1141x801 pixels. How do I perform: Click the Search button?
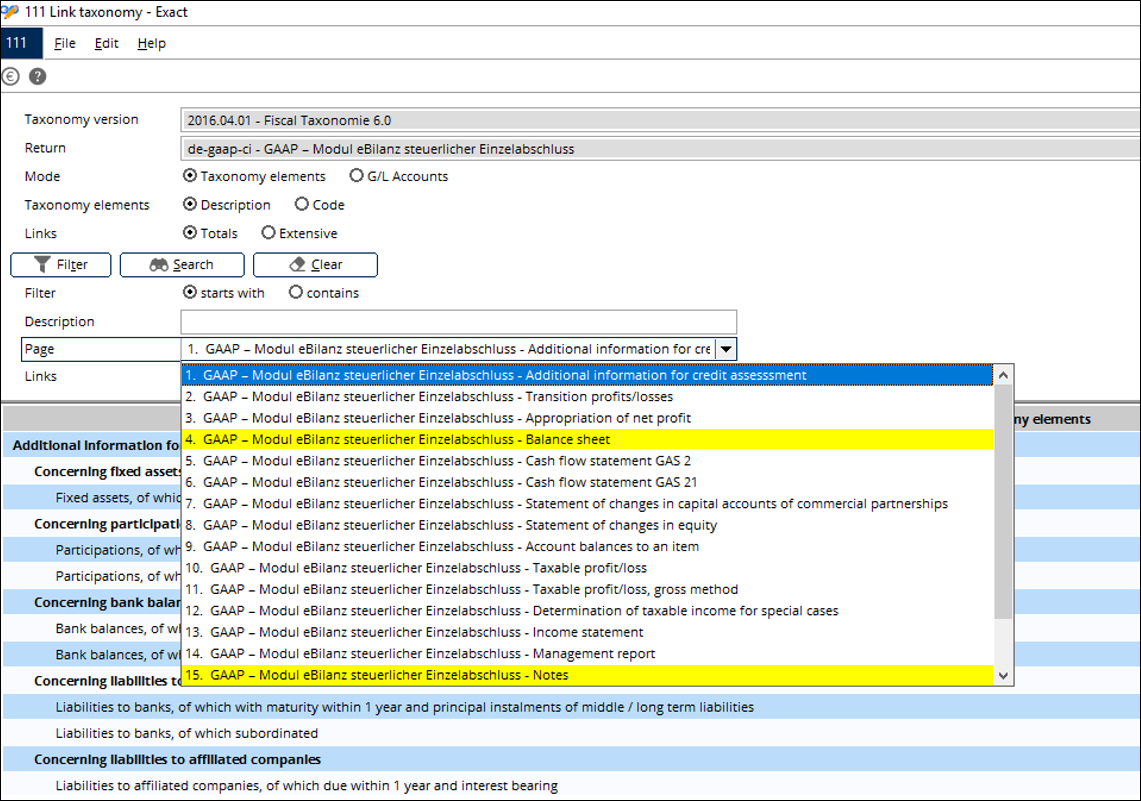pyautogui.click(x=182, y=265)
